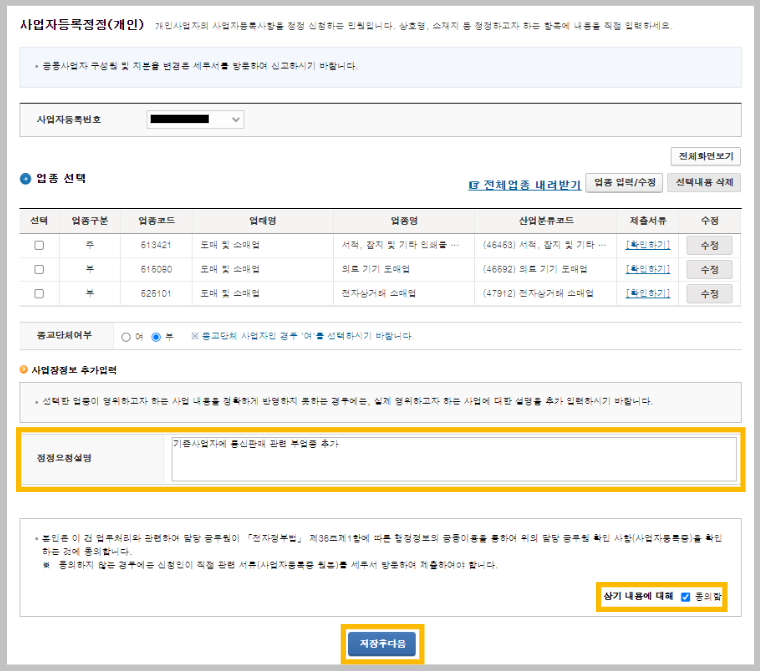Viewport: 760px width, 671px height.
Task: Click 수정 button for code 616090
Action: point(709,270)
